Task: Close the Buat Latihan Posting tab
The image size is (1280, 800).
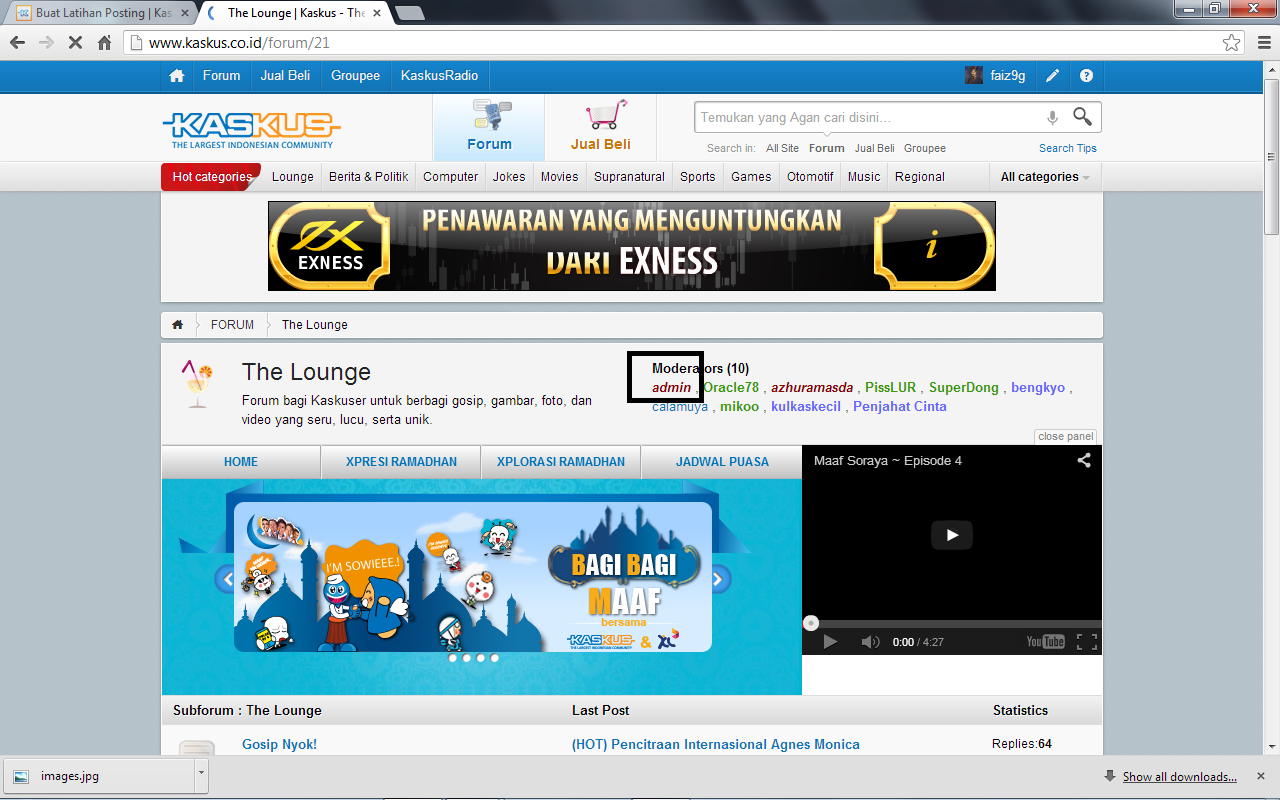Action: point(184,13)
